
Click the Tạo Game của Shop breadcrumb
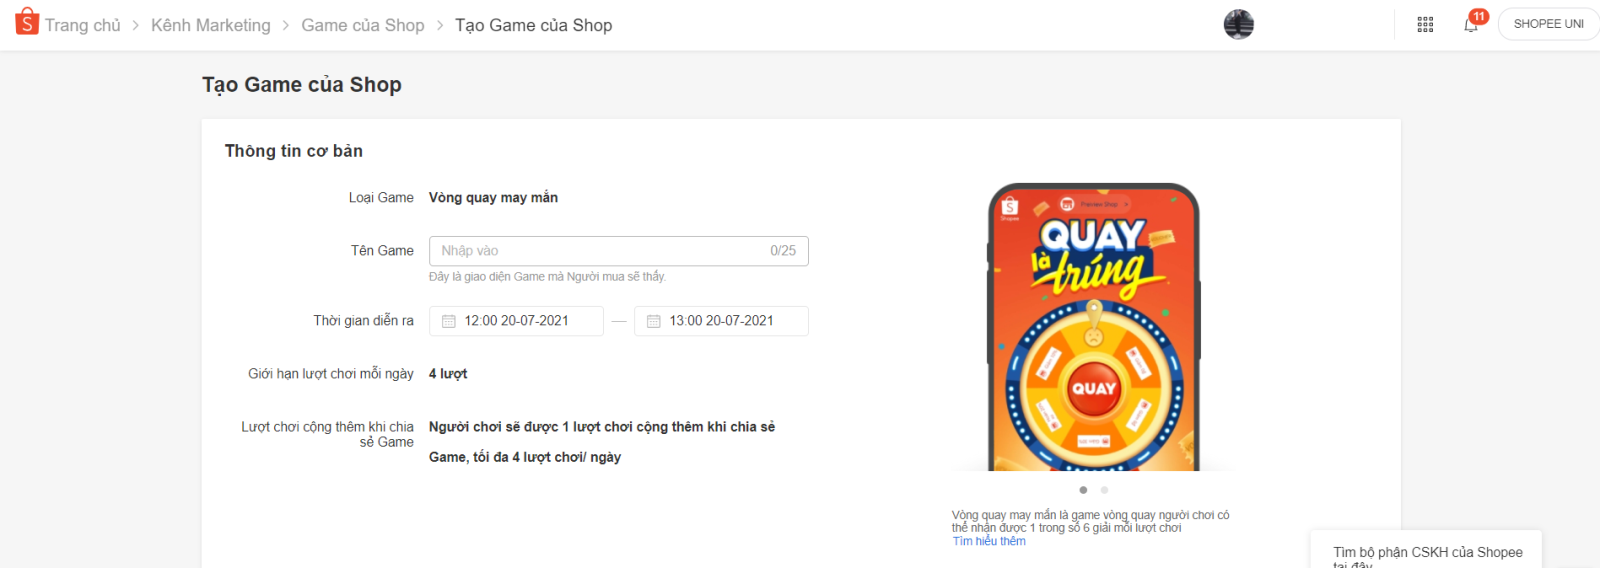[533, 25]
